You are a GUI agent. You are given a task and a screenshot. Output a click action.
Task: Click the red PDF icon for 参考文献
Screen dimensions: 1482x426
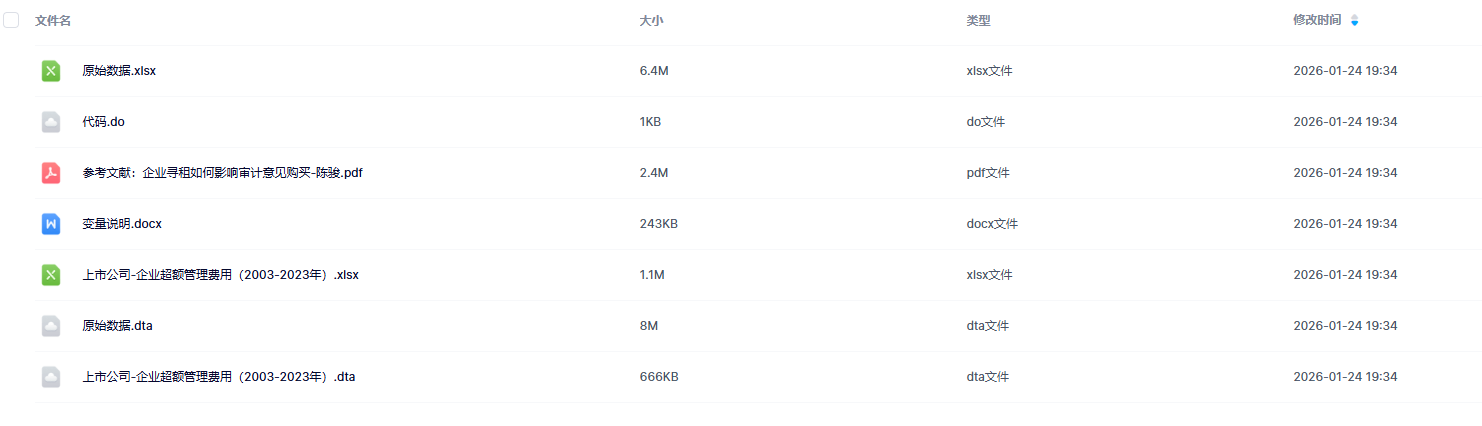click(x=51, y=173)
